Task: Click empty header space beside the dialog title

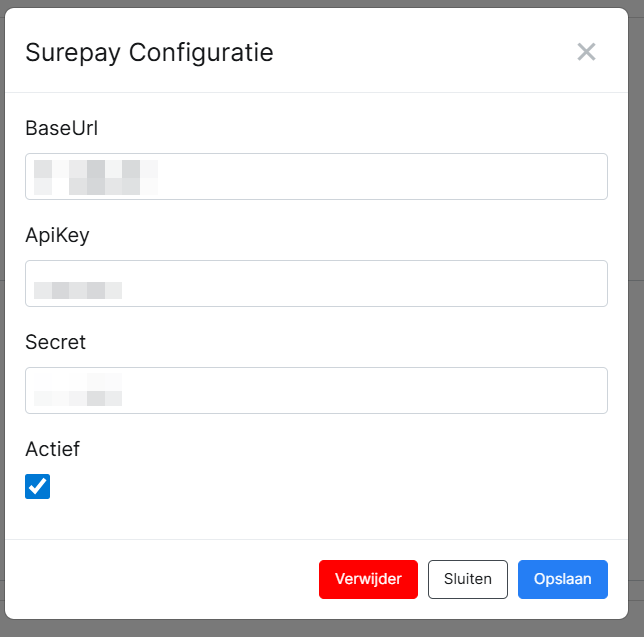Action: (420, 52)
